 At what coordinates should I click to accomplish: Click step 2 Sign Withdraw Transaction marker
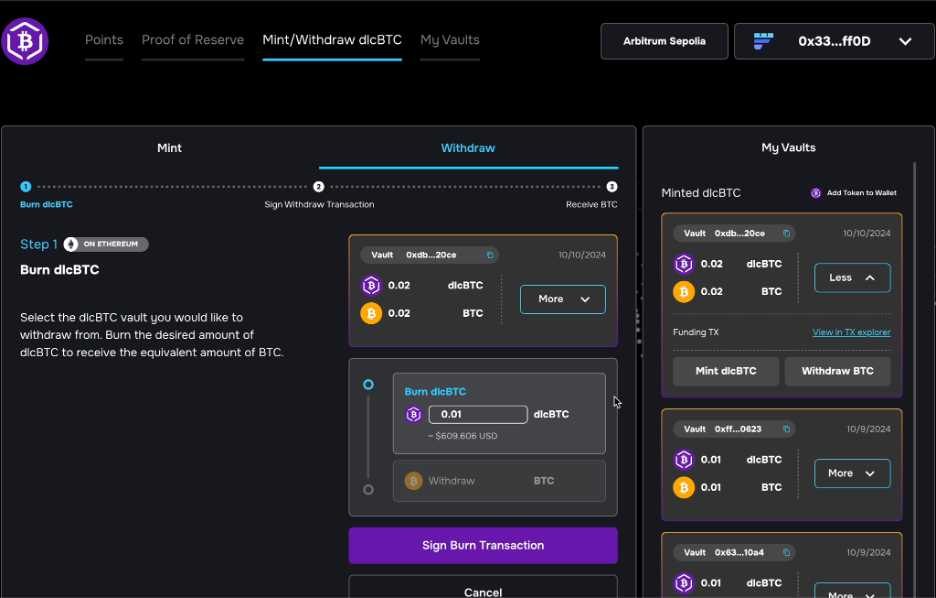pyautogui.click(x=319, y=187)
